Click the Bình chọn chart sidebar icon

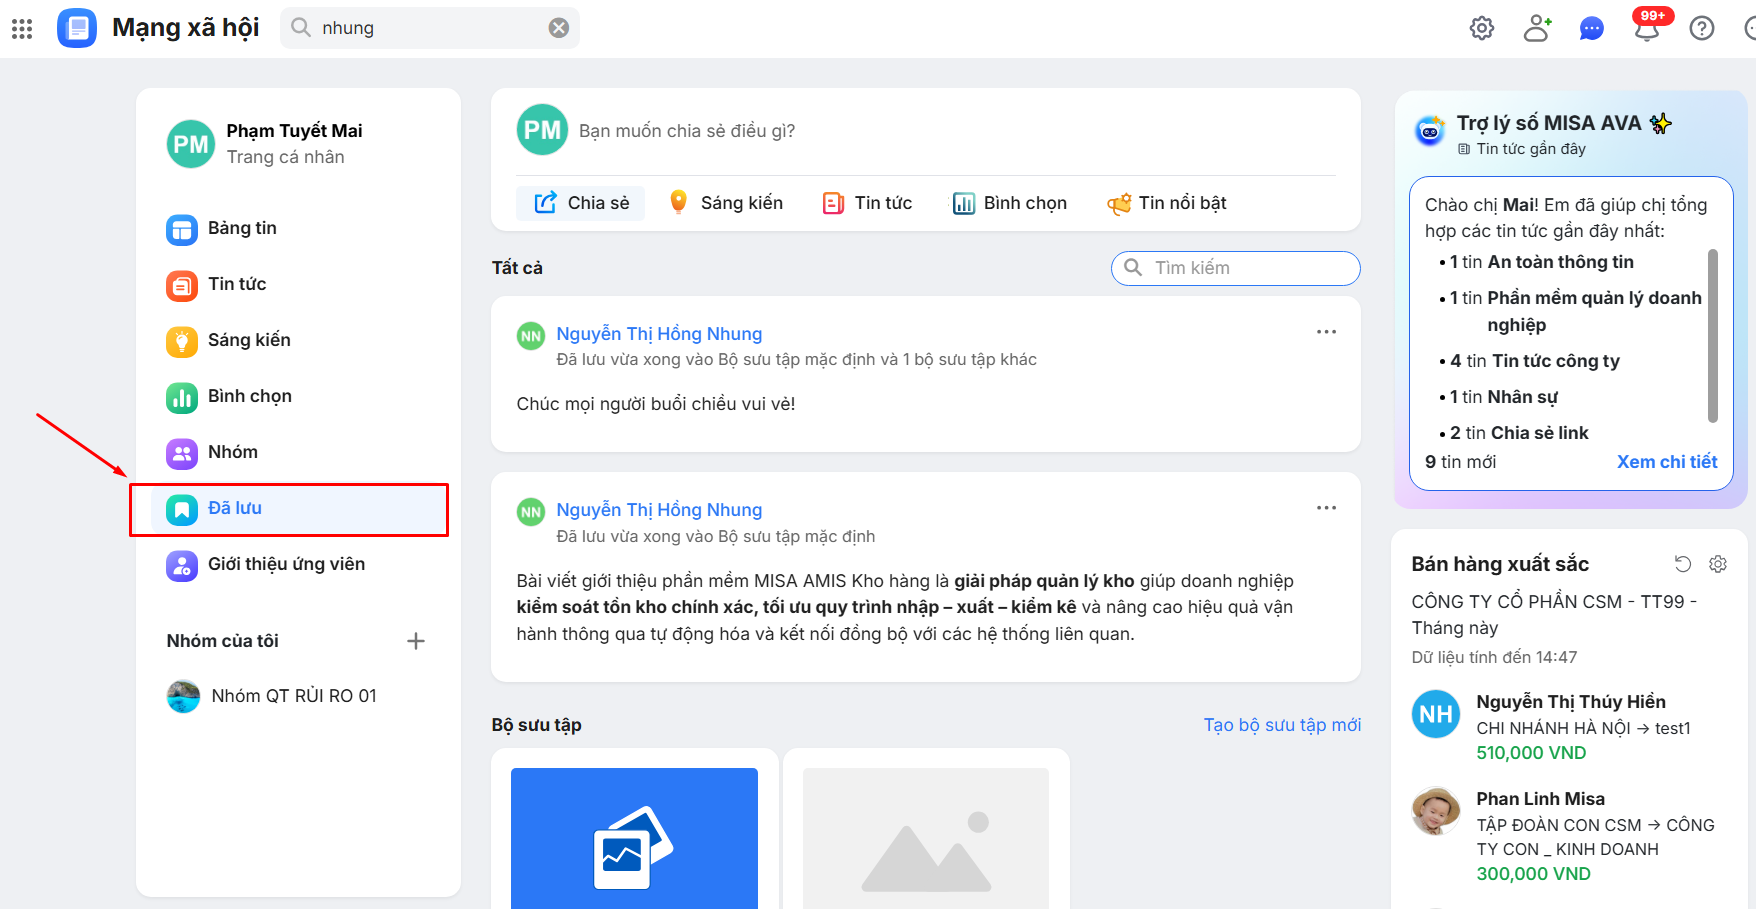182,398
